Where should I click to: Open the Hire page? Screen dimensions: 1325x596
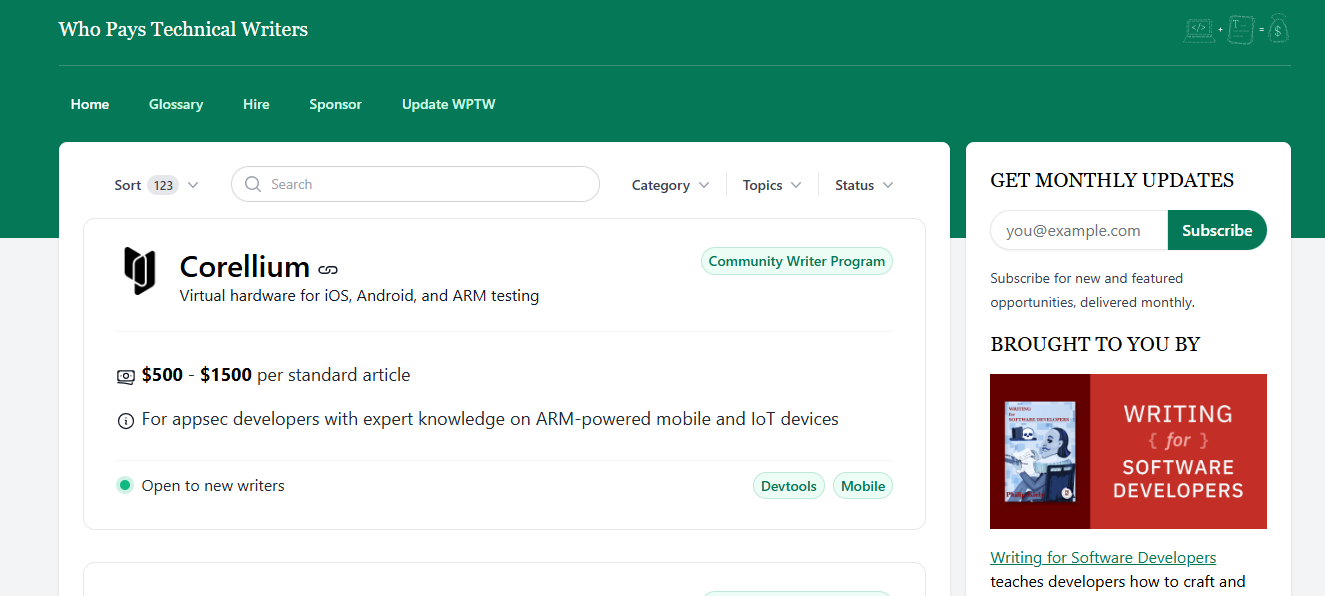(x=256, y=104)
